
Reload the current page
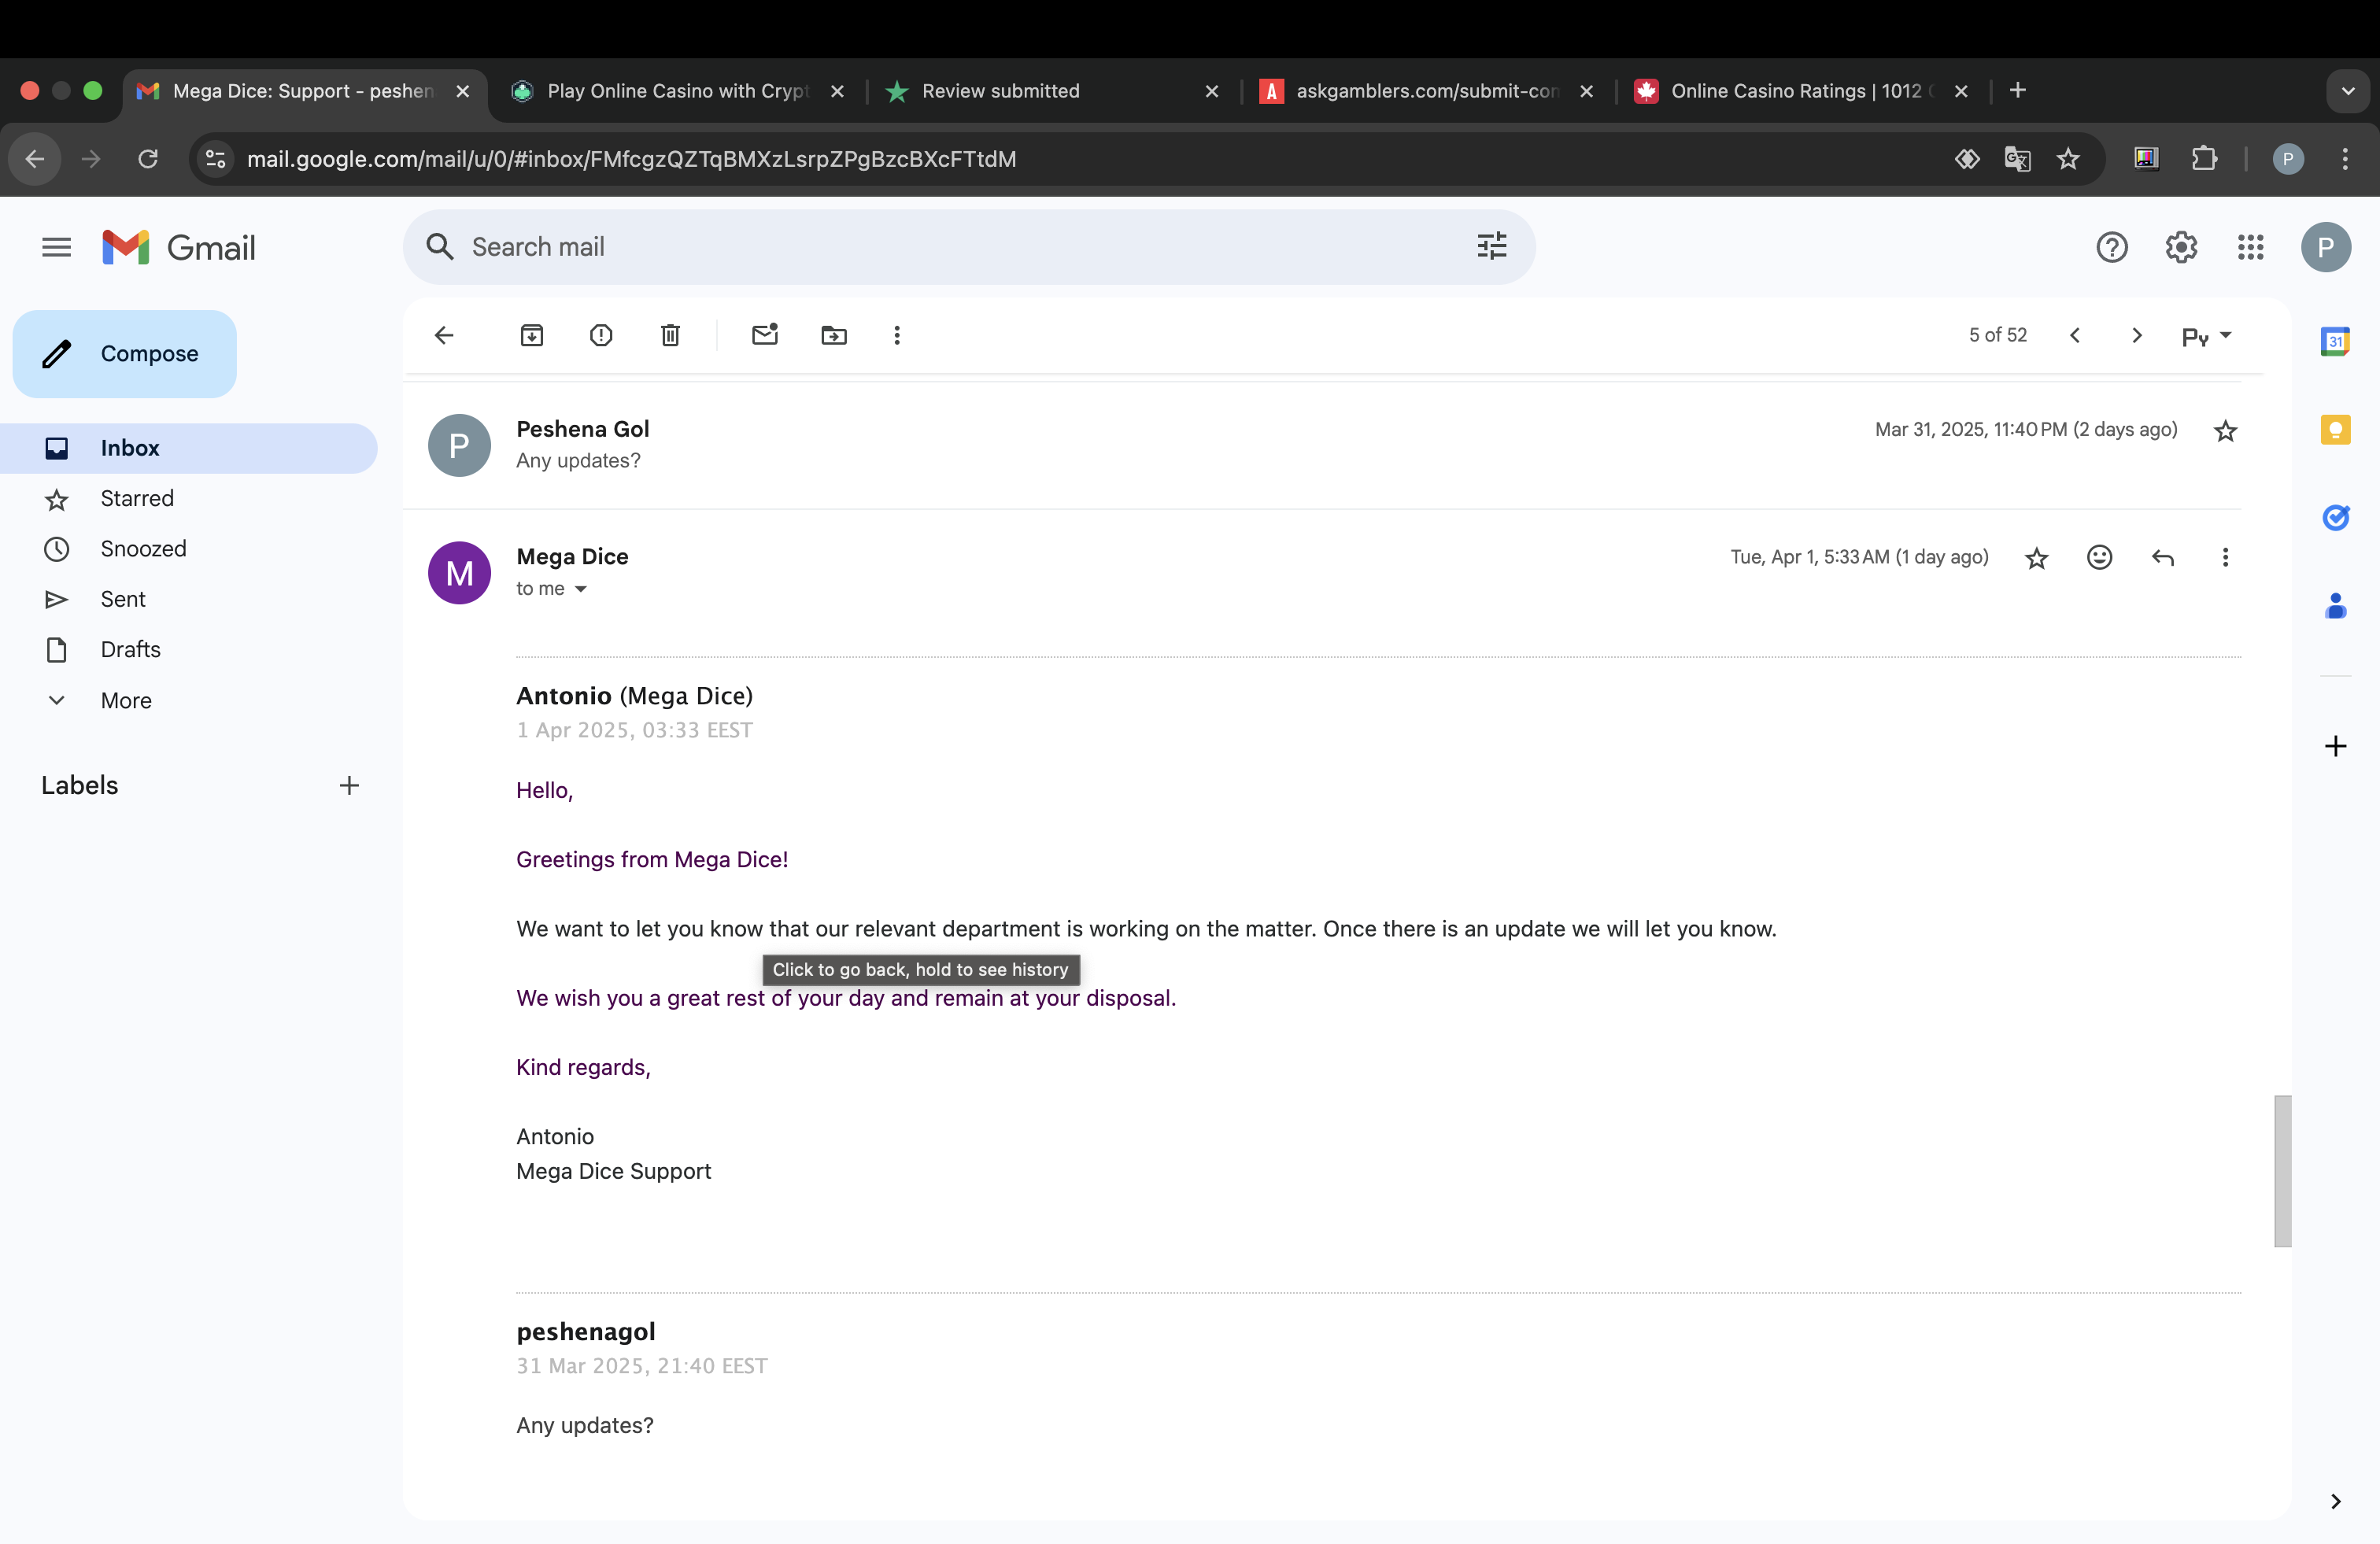[148, 159]
